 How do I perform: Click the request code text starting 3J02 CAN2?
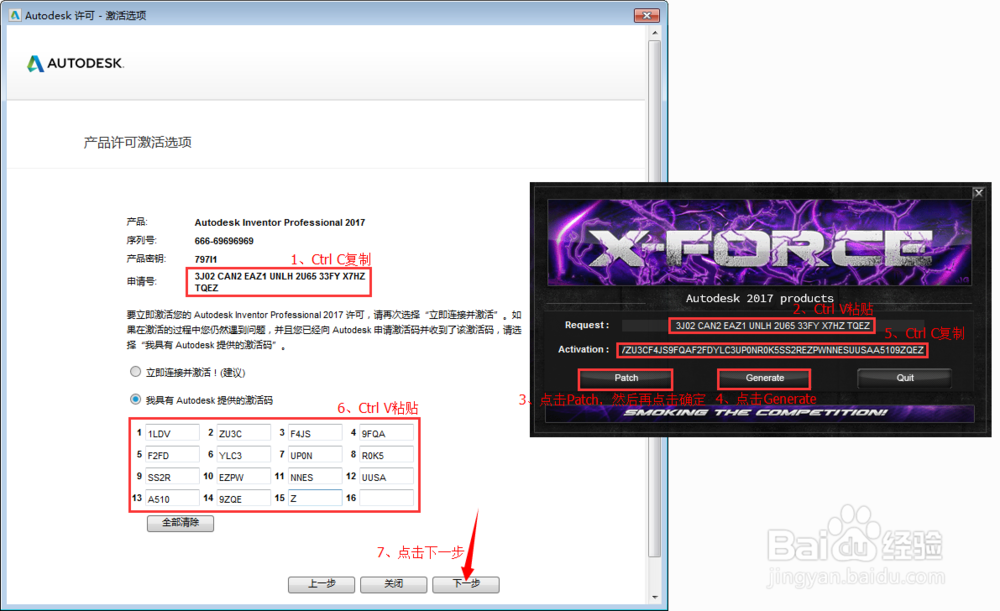[279, 282]
